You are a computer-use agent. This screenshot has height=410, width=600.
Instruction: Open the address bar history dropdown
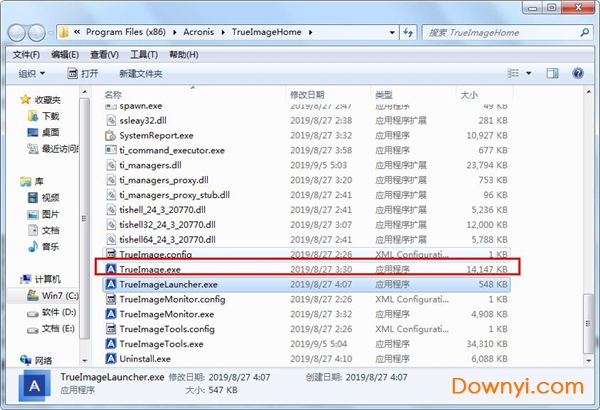tap(392, 33)
